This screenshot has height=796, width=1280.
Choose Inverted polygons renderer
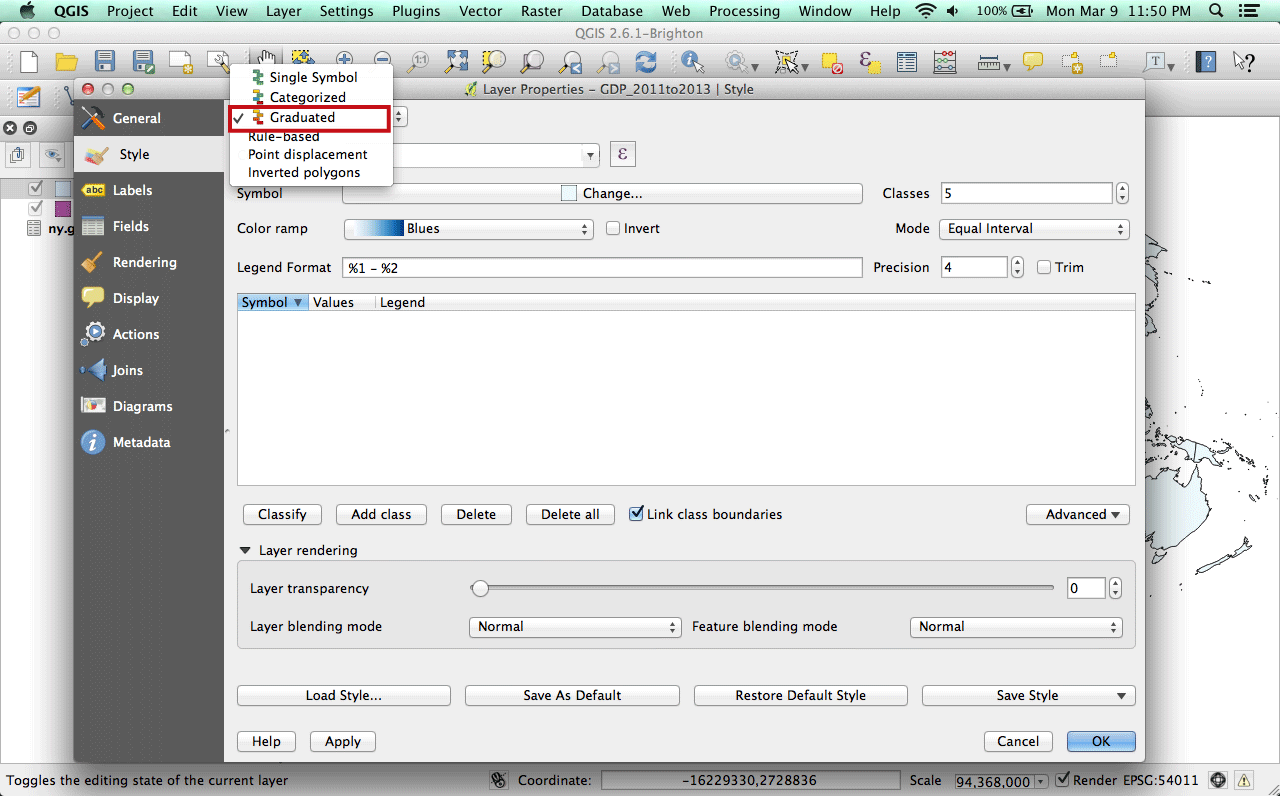coord(304,172)
